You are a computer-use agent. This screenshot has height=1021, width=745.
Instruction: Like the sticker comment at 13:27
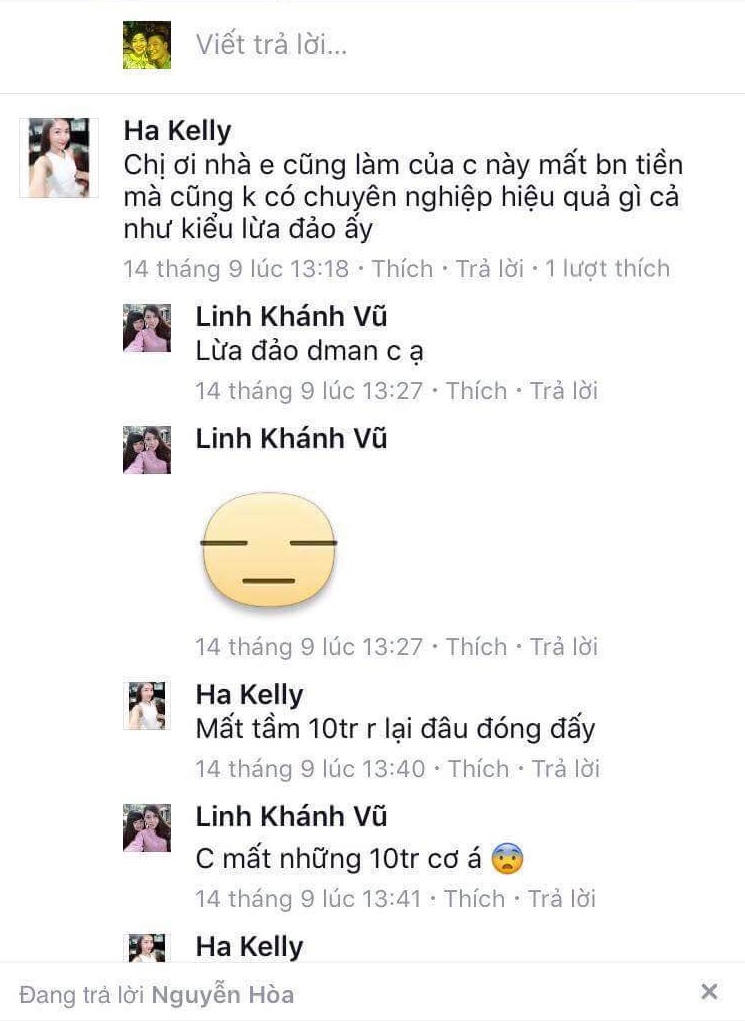(476, 647)
